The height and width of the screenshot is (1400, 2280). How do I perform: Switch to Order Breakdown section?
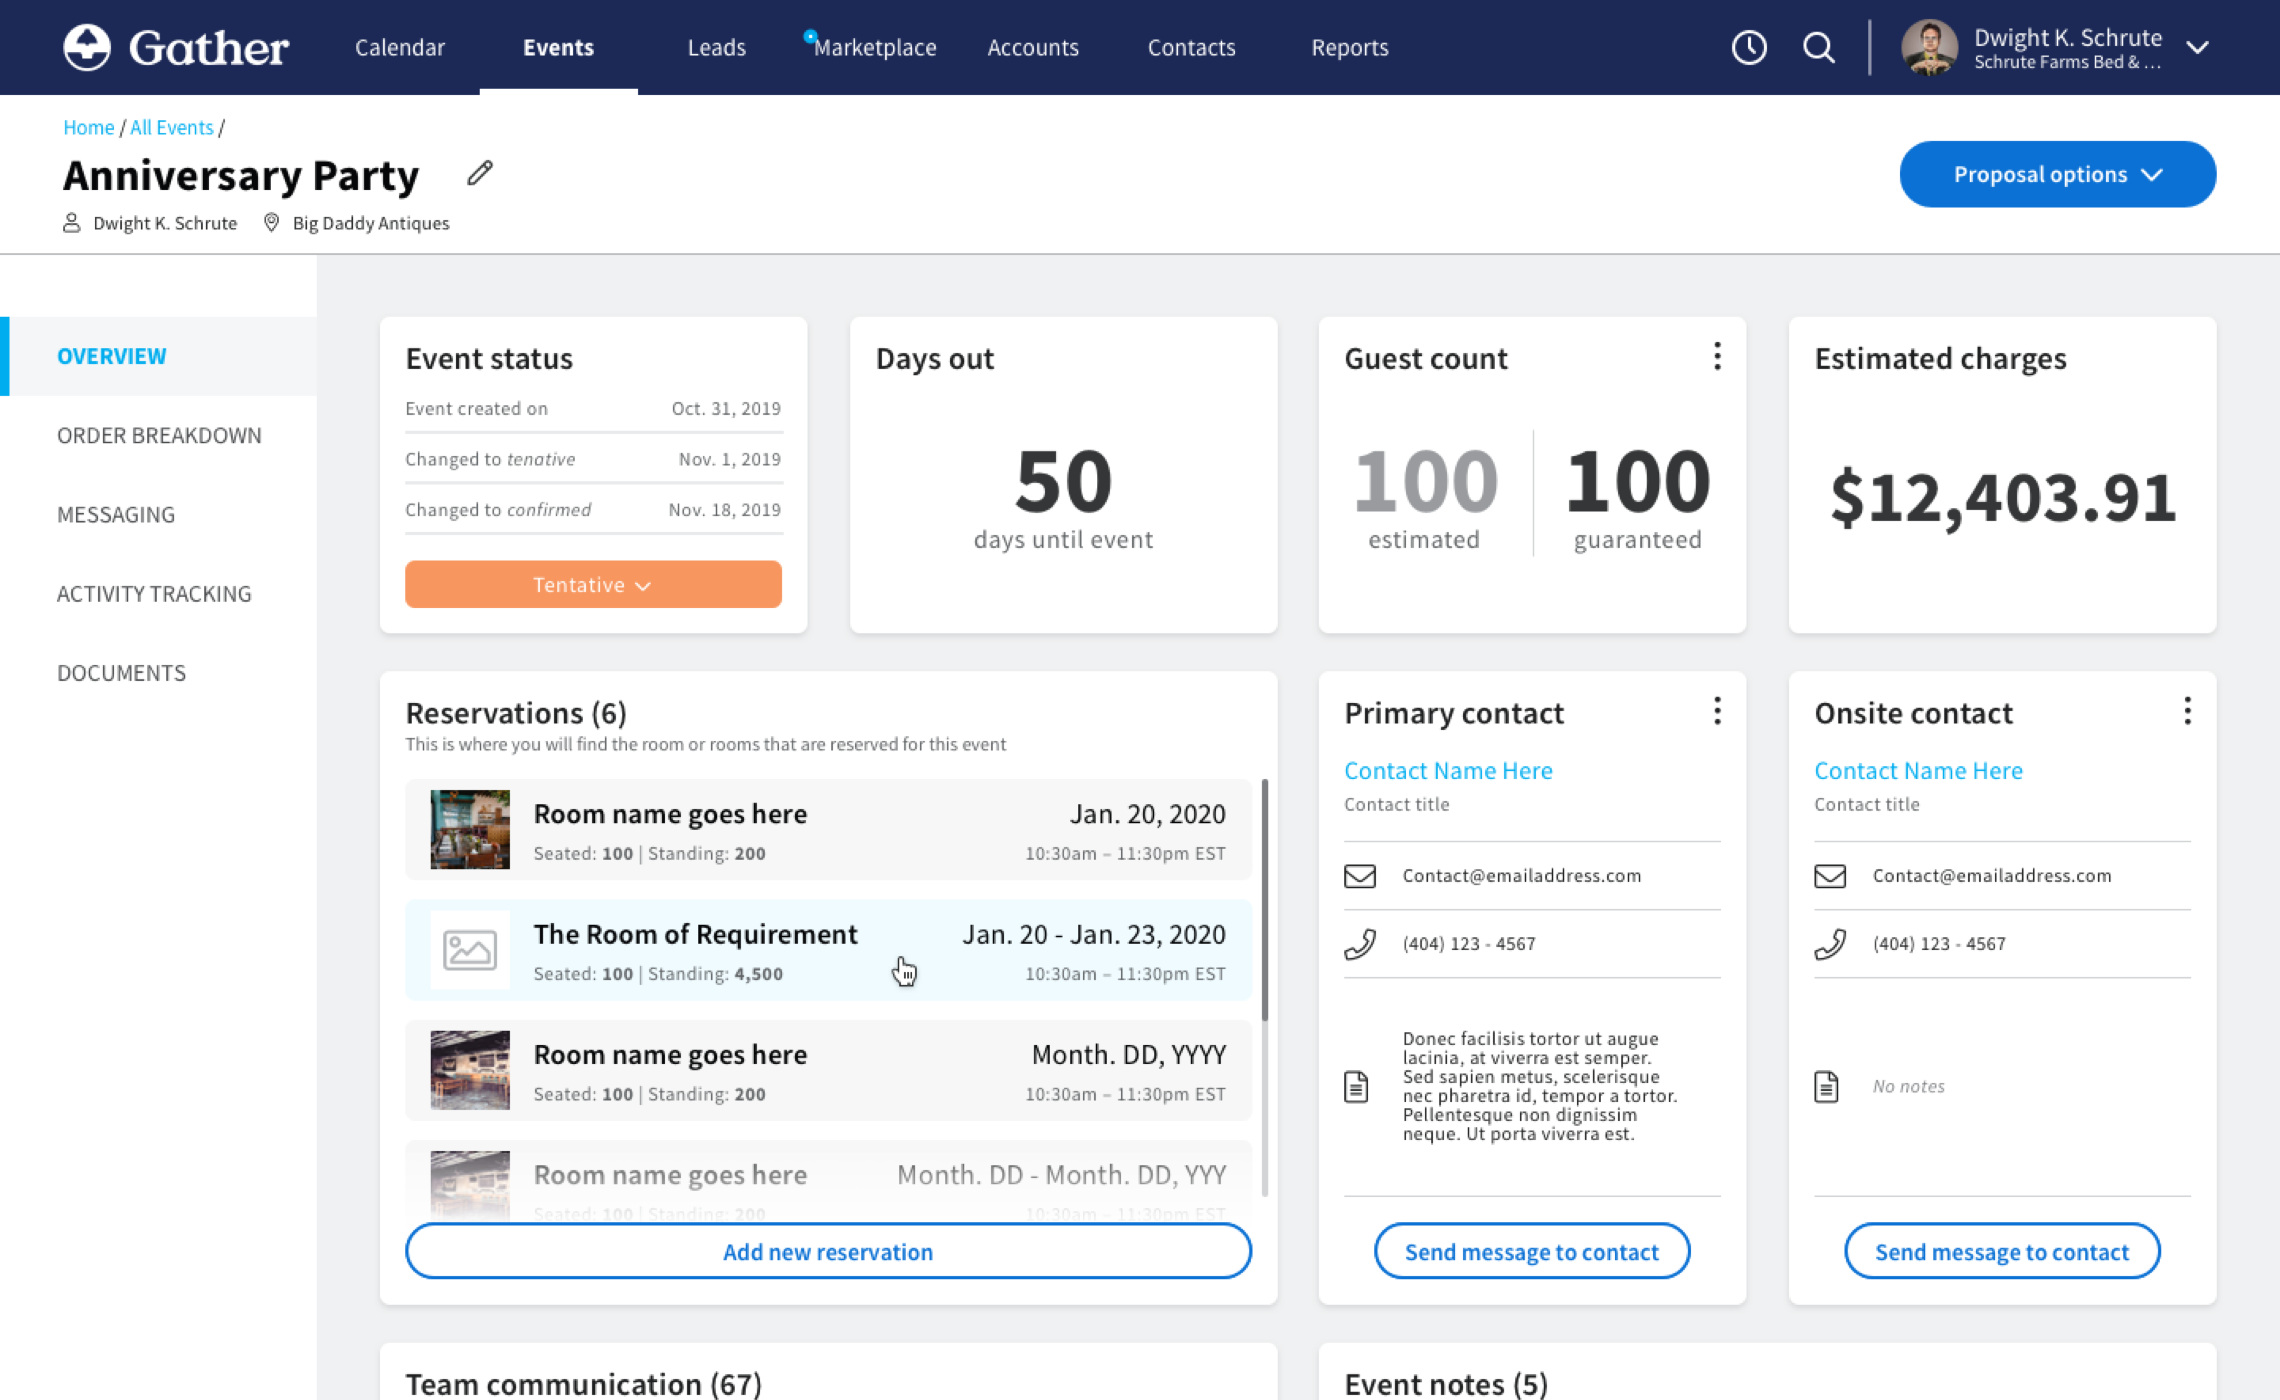point(159,435)
